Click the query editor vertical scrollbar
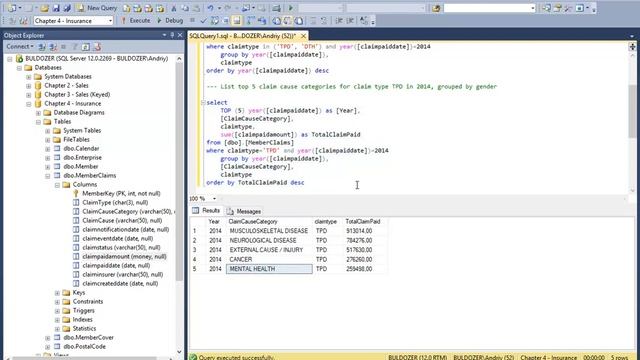640x360 pixels. click(x=632, y=111)
